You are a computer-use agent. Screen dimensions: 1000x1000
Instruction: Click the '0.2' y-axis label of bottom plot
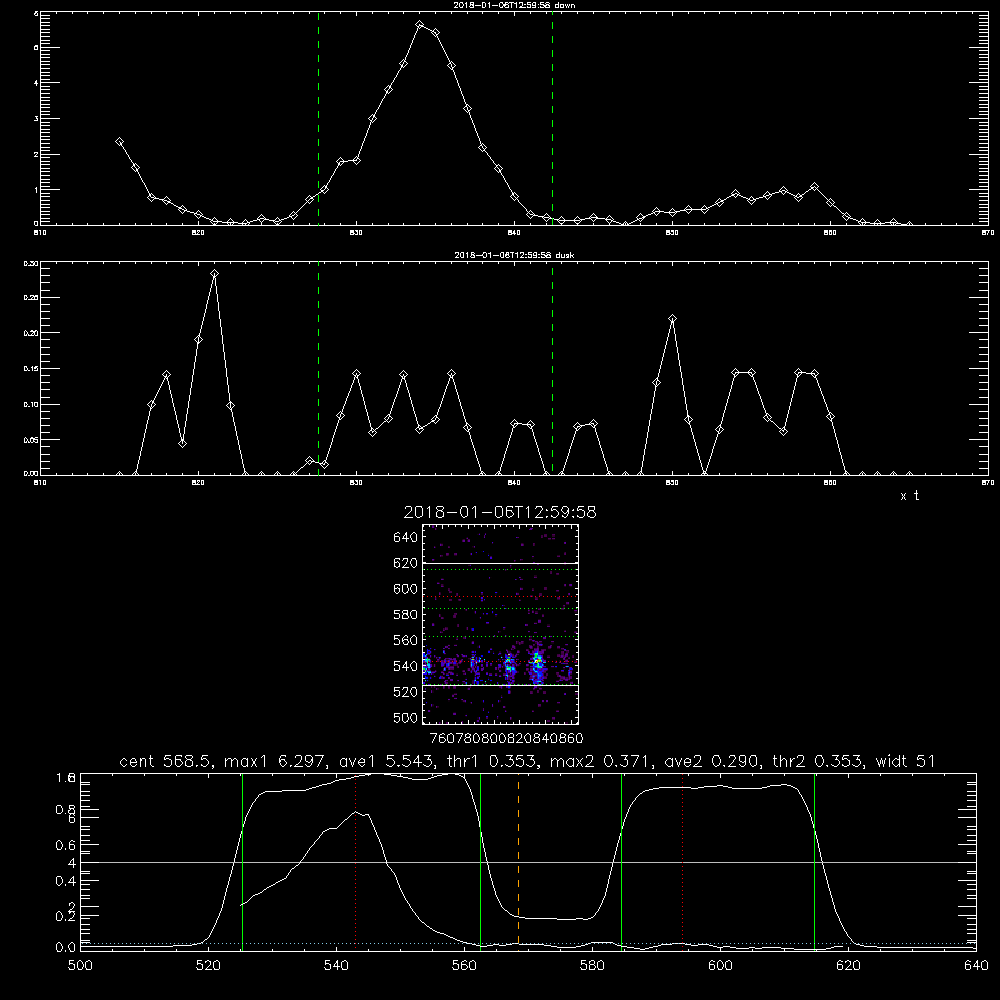(x=66, y=916)
